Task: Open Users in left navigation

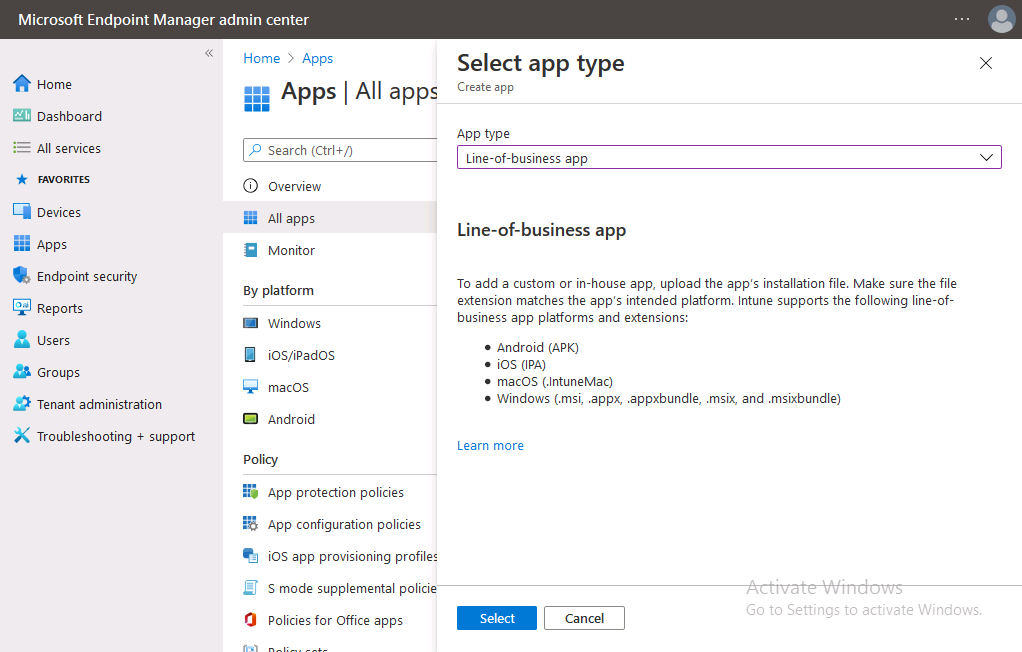Action: [53, 340]
